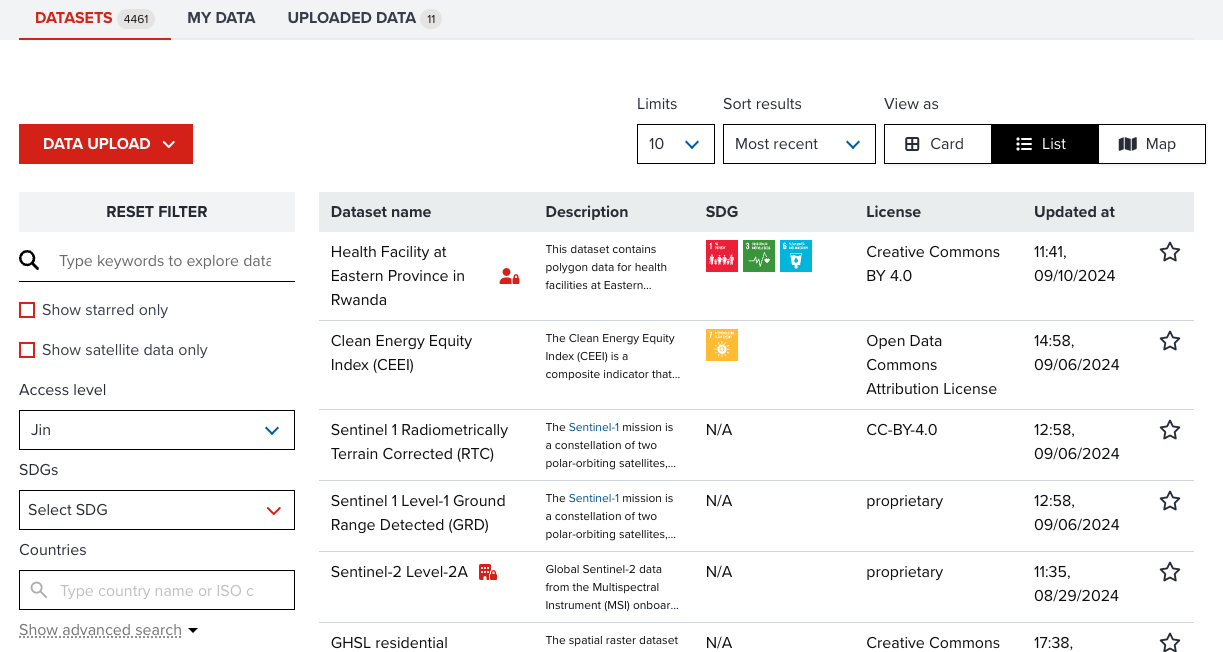Star the Health Facility dataset
Screen dimensions: 1223x652
(x=1170, y=252)
